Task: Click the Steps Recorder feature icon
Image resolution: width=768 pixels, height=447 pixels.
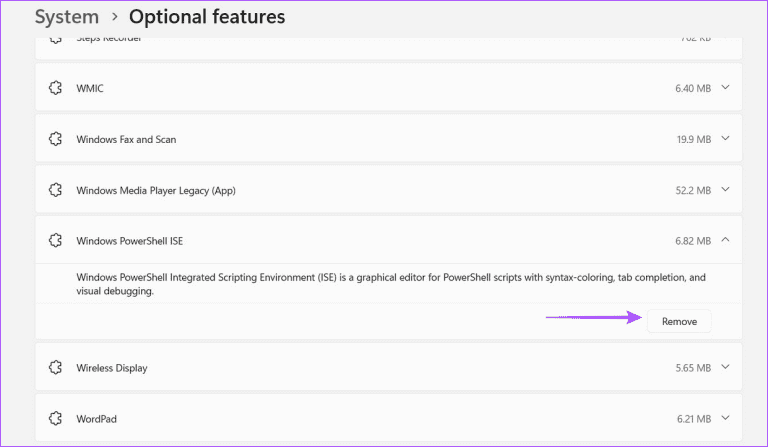Action: [56, 41]
